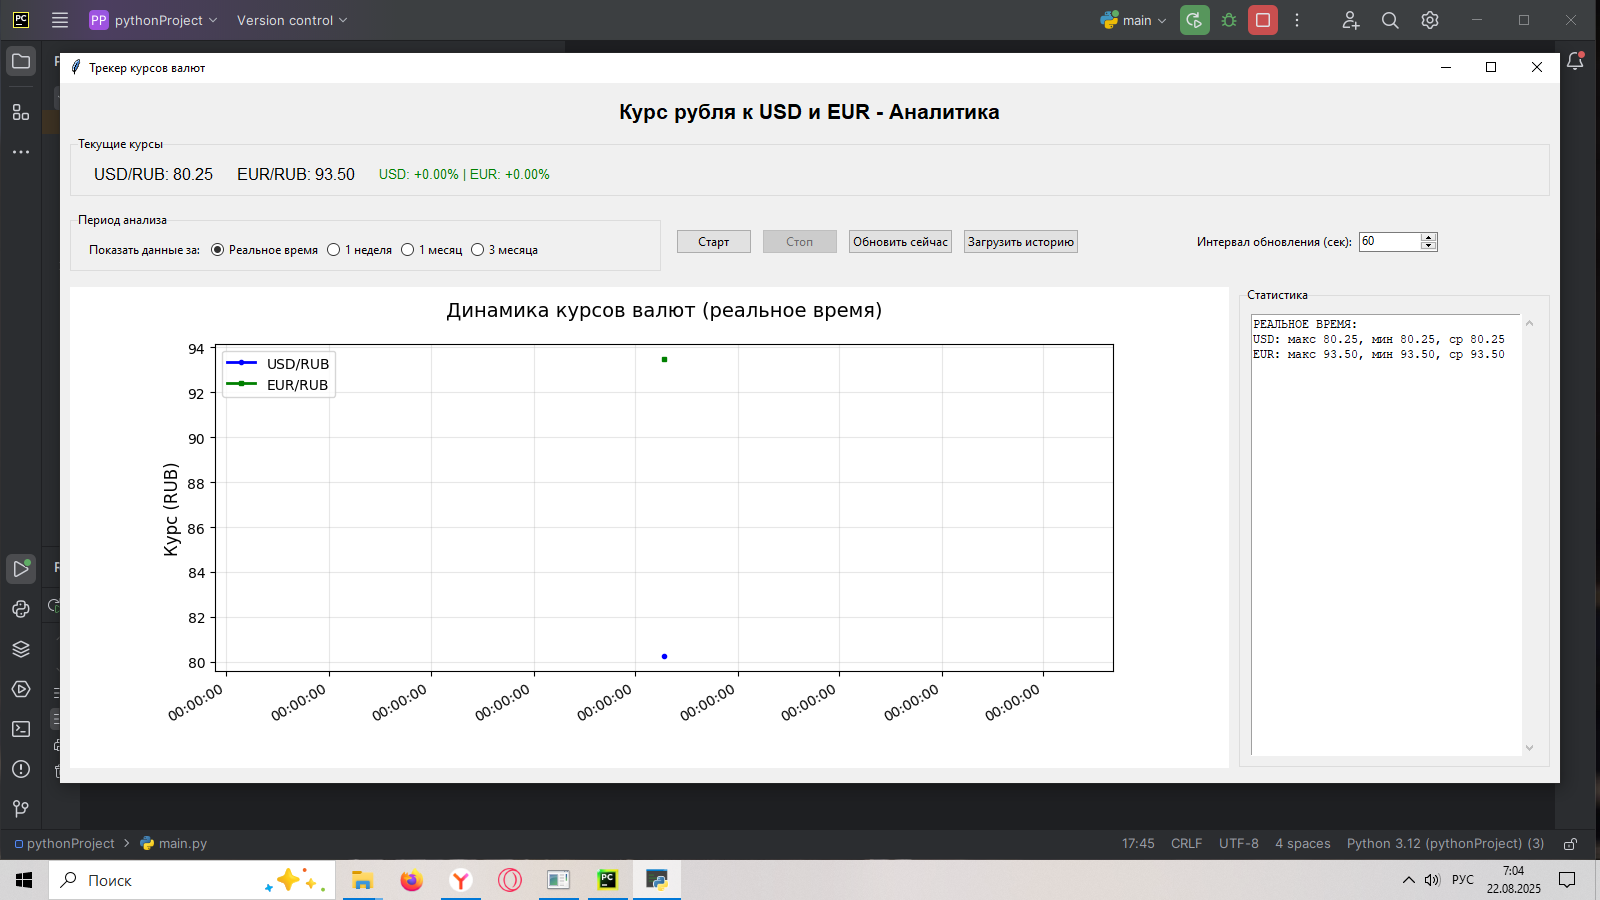Screen dimensions: 1600x900
Task: Change file encoding UTF-8
Action: point(1239,844)
